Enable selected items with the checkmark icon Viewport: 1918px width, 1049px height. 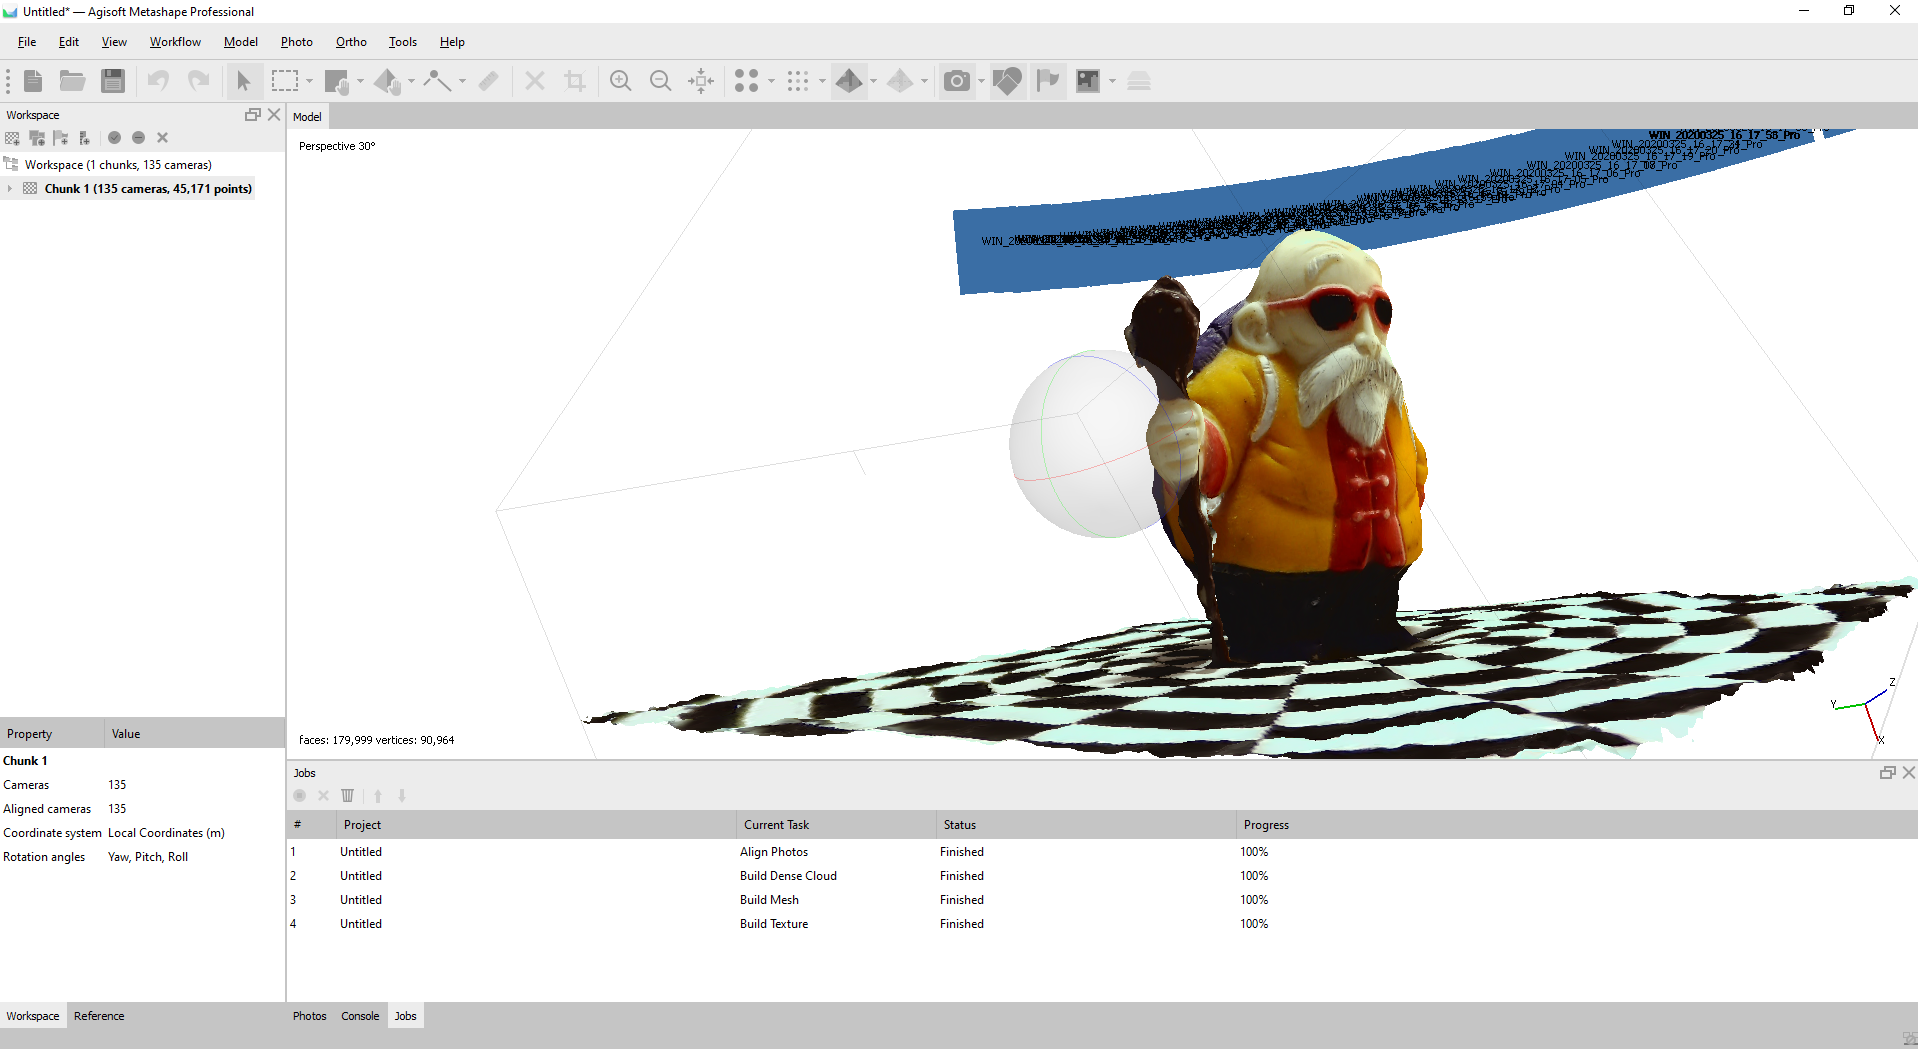click(x=114, y=138)
